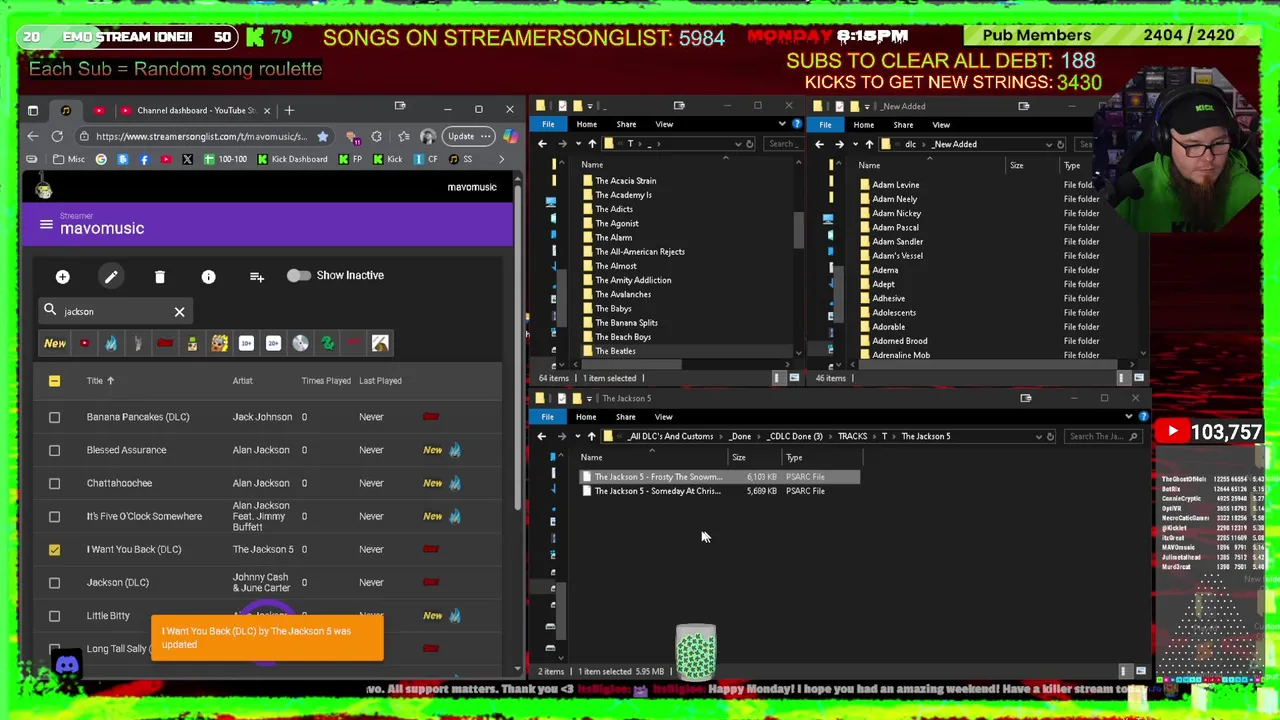Open Share tab in The Jackson 5 explorer

(x=625, y=417)
